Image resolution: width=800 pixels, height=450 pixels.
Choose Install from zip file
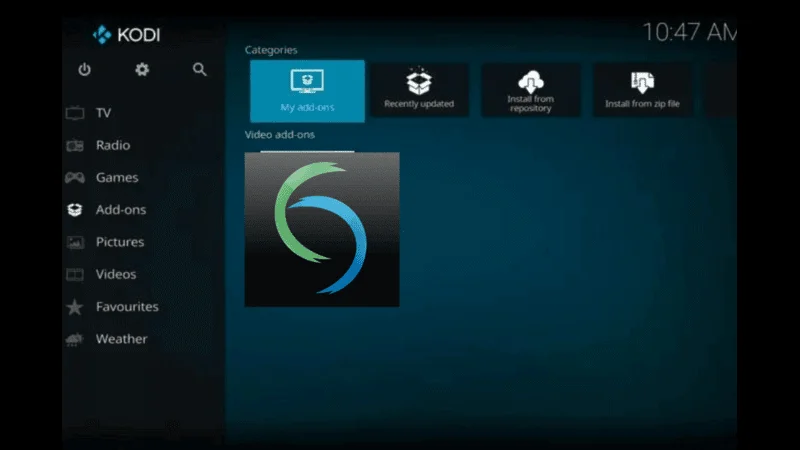(x=642, y=90)
